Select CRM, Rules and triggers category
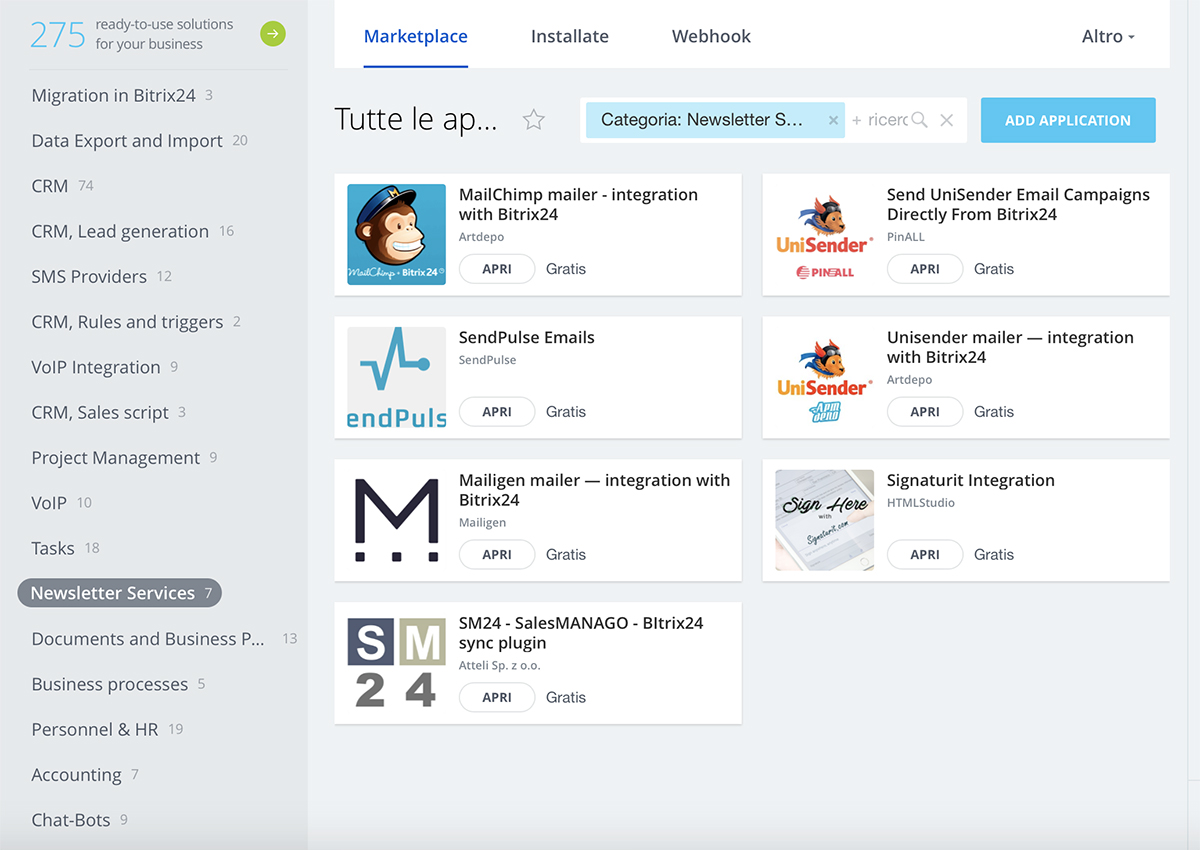This screenshot has width=1200, height=850. 136,322
